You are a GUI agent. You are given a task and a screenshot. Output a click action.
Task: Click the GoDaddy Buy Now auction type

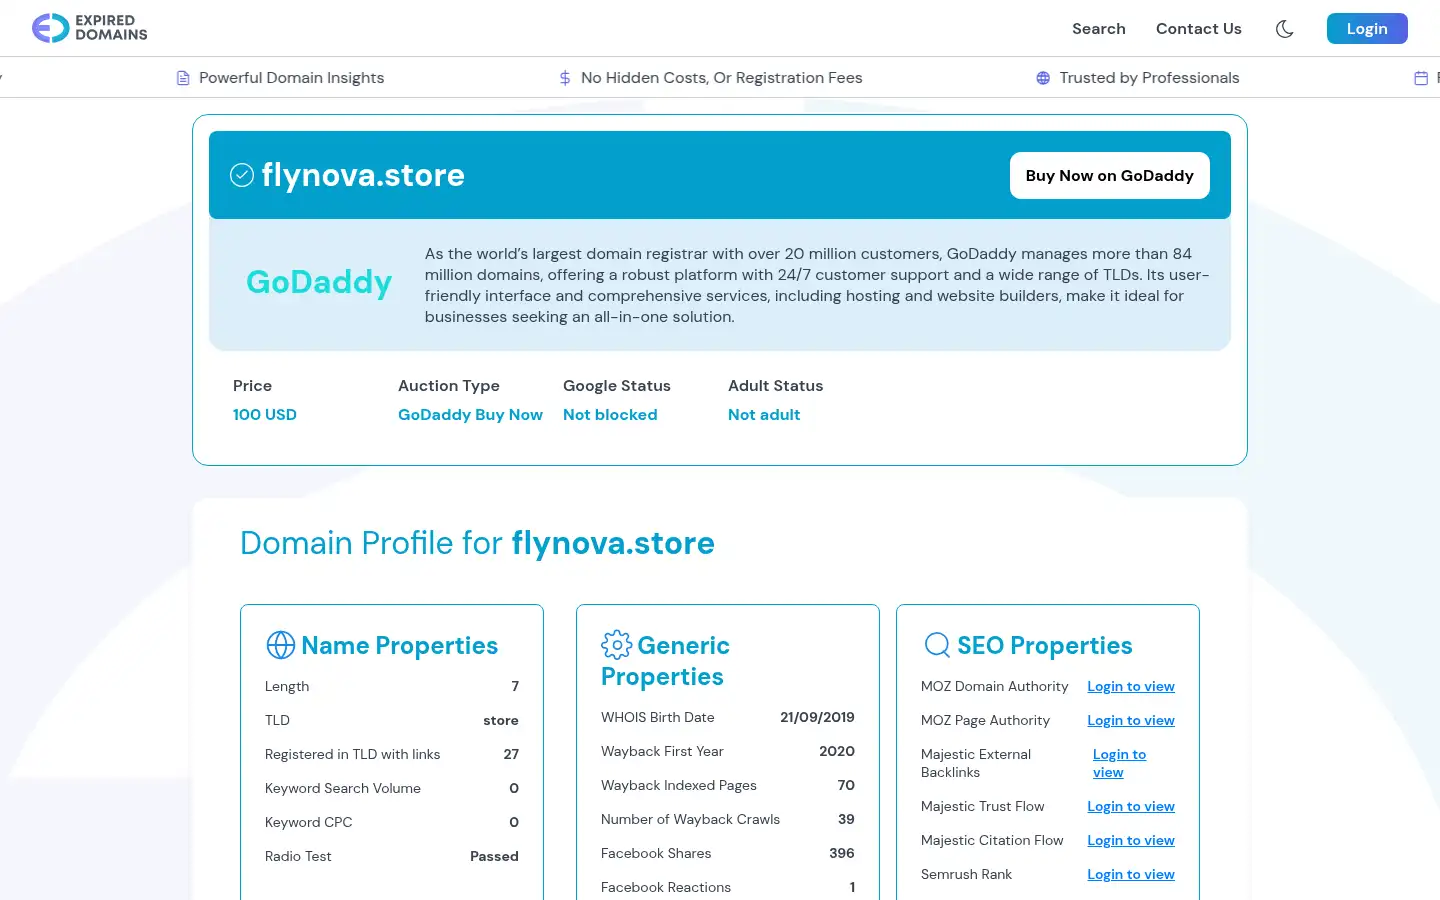click(x=470, y=415)
